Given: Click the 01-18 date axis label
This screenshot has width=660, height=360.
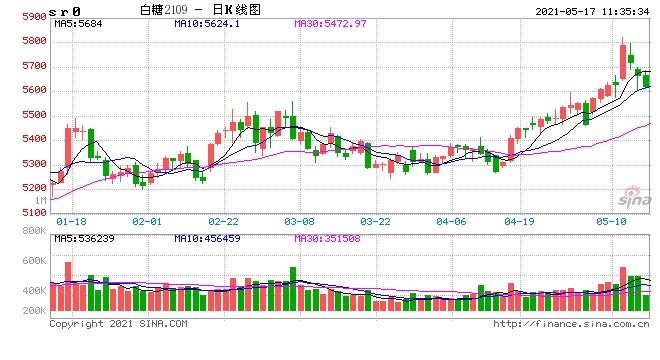Looking at the screenshot, I should pyautogui.click(x=71, y=221).
